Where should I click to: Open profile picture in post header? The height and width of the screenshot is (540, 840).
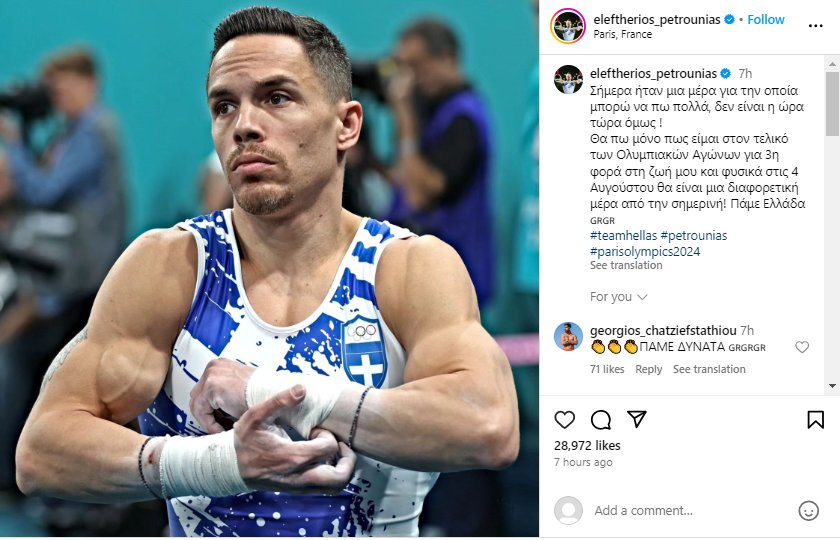coord(568,26)
